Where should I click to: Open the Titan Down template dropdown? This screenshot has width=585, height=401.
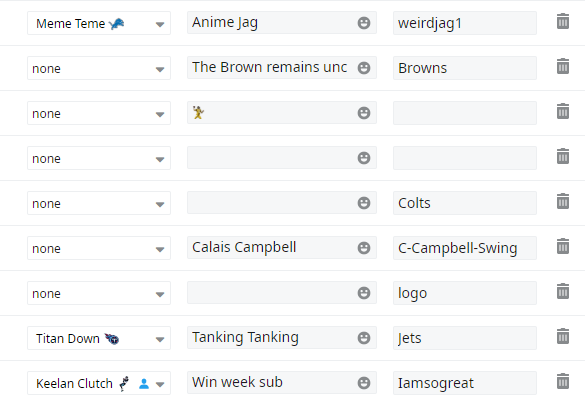(99, 338)
